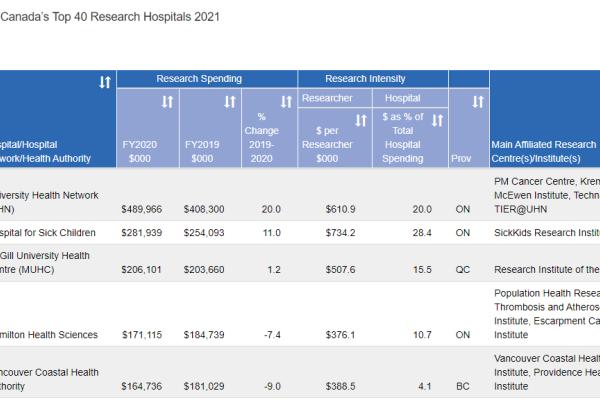
Task: Select Population Health Research Institute cell
Action: [547, 314]
